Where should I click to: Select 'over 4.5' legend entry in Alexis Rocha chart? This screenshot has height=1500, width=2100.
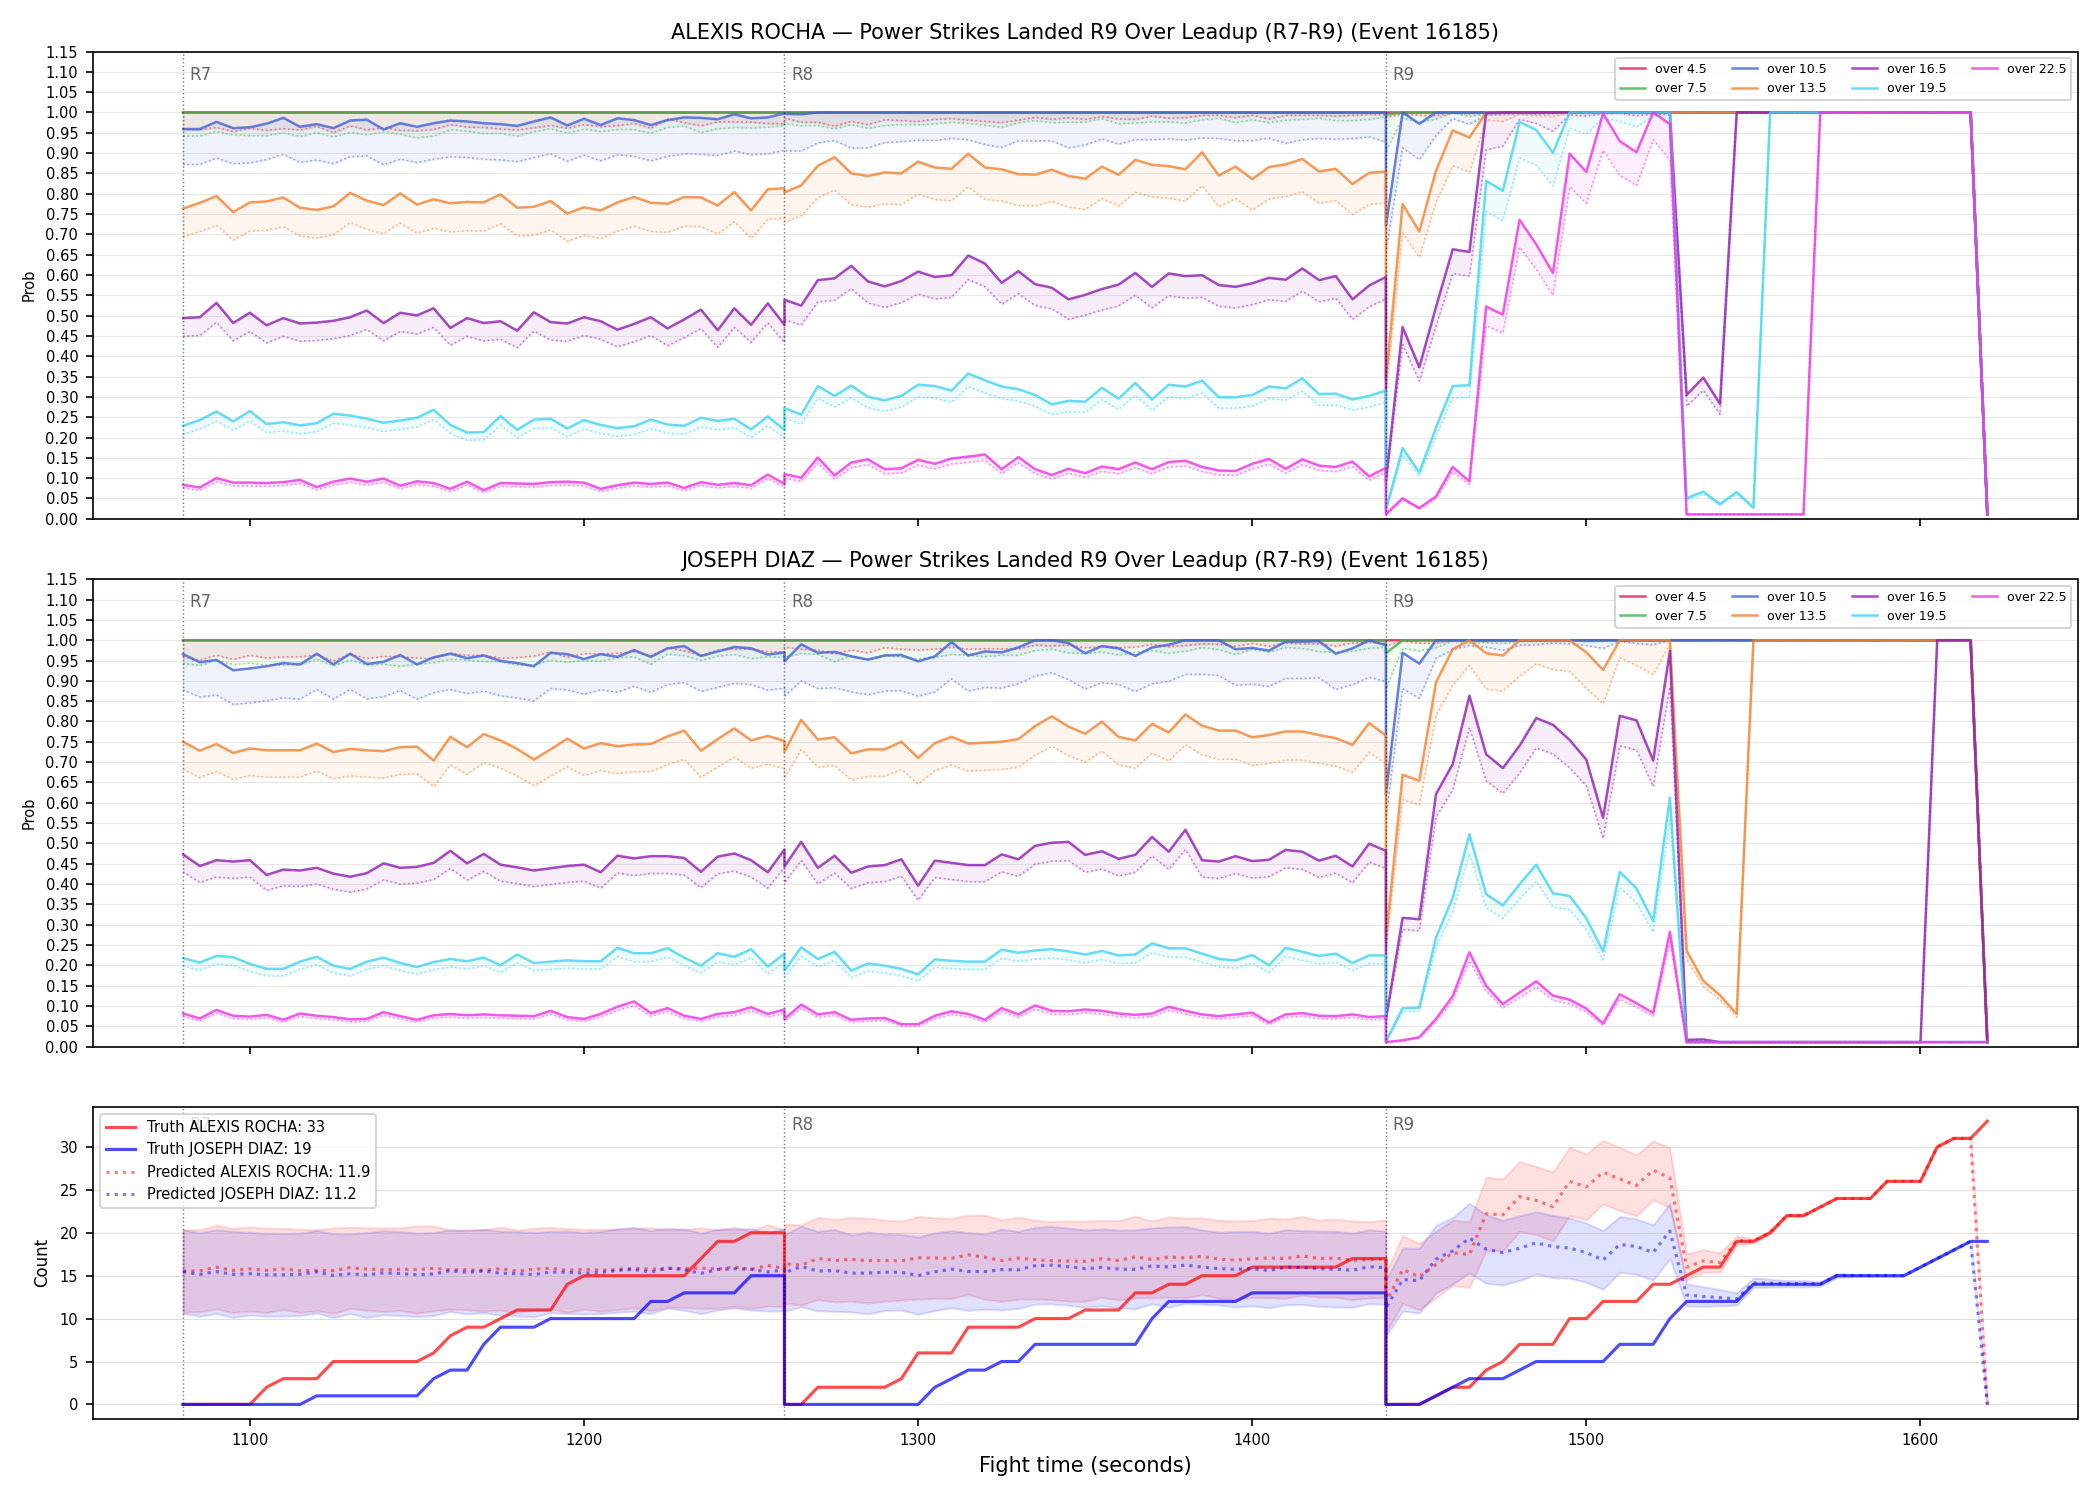(x=1663, y=69)
